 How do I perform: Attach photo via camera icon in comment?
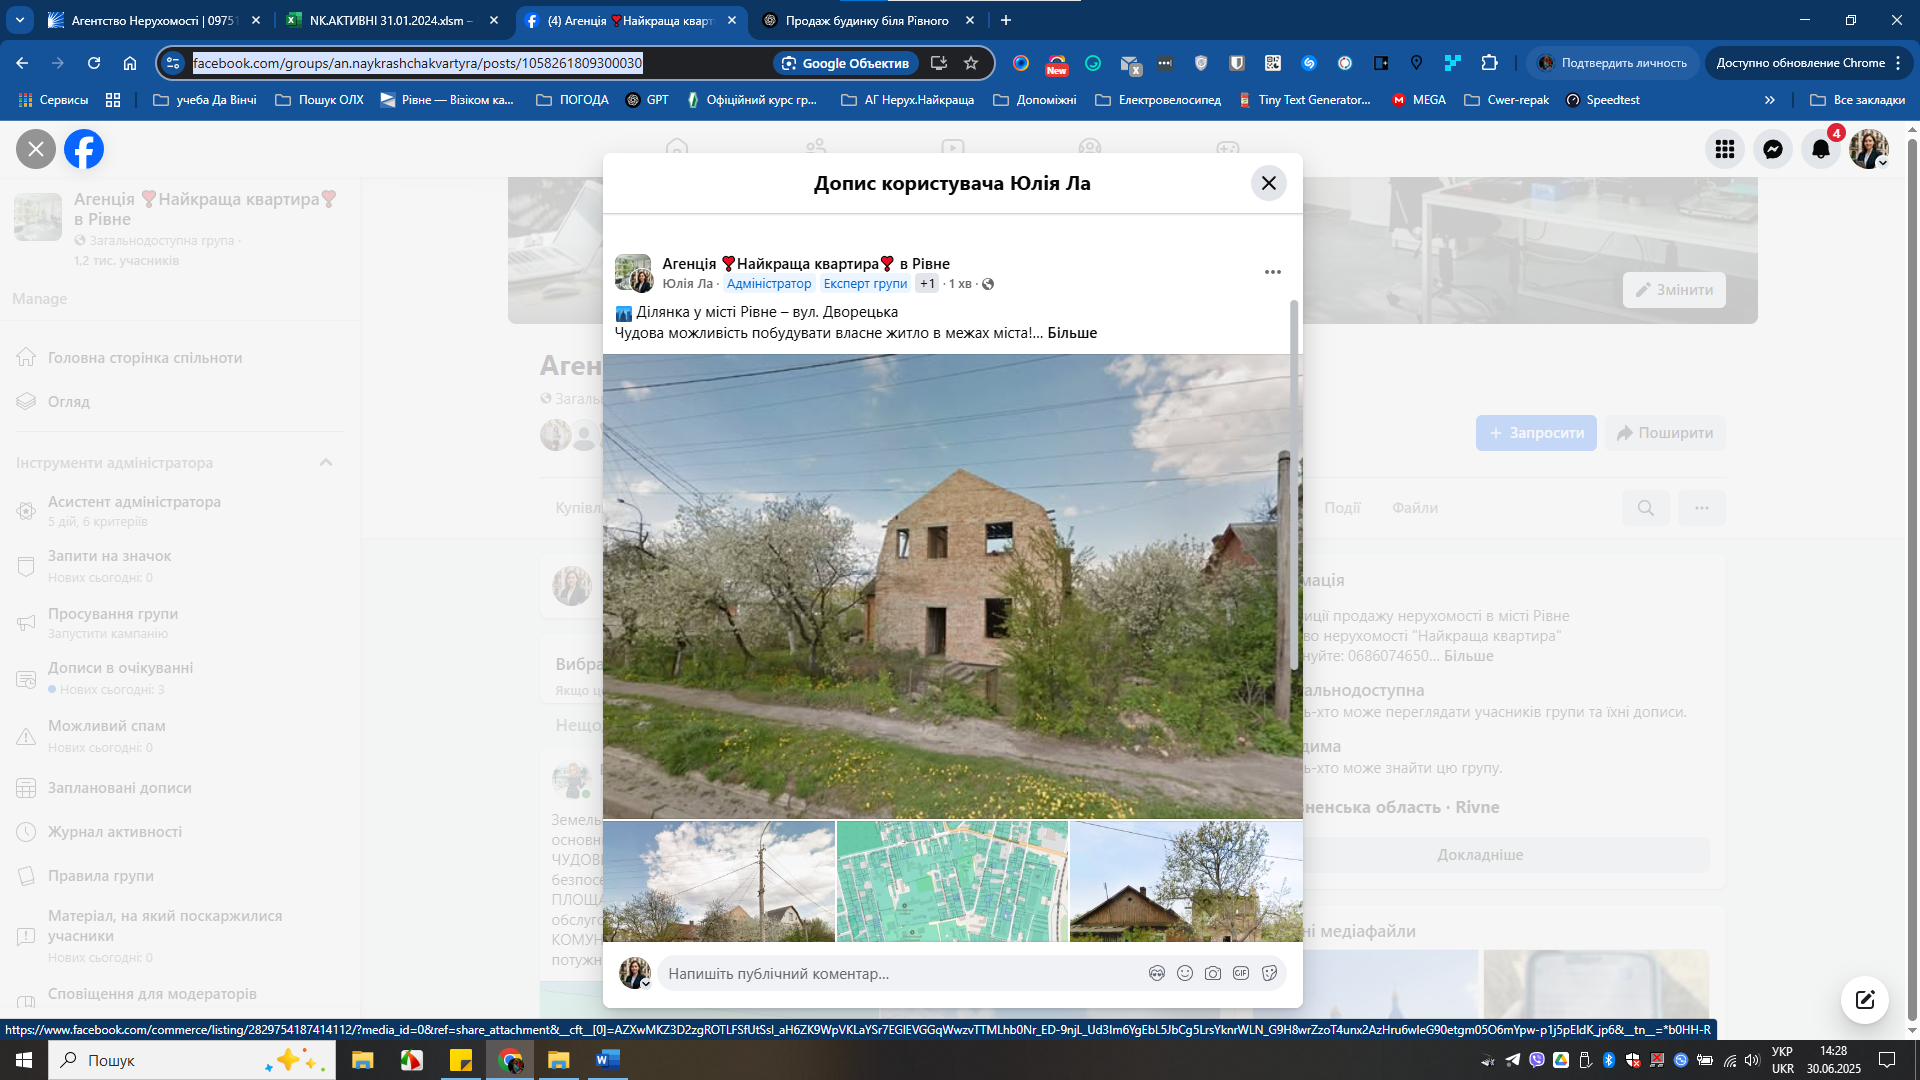pos(1213,973)
